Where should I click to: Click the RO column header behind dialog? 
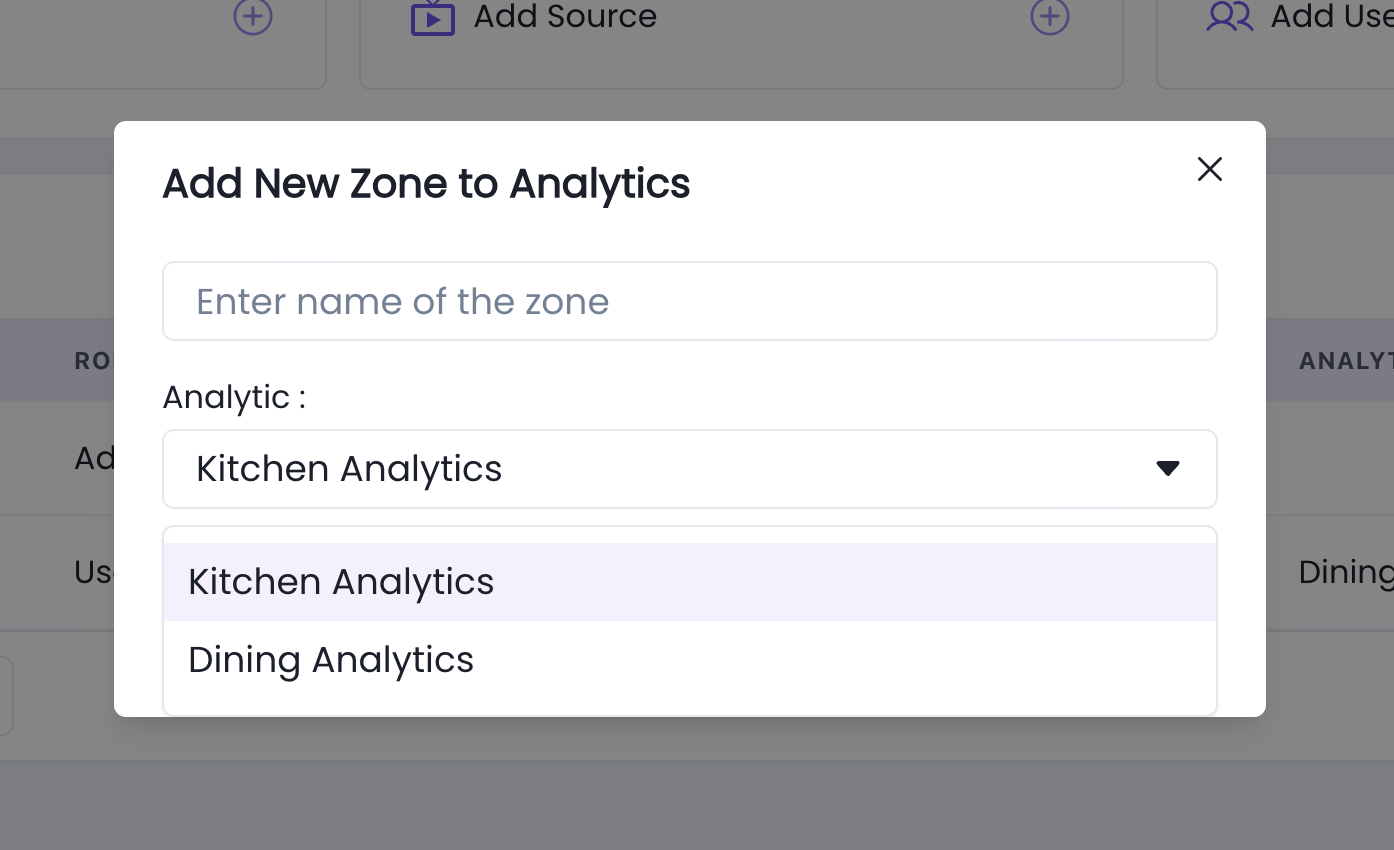tap(94, 361)
